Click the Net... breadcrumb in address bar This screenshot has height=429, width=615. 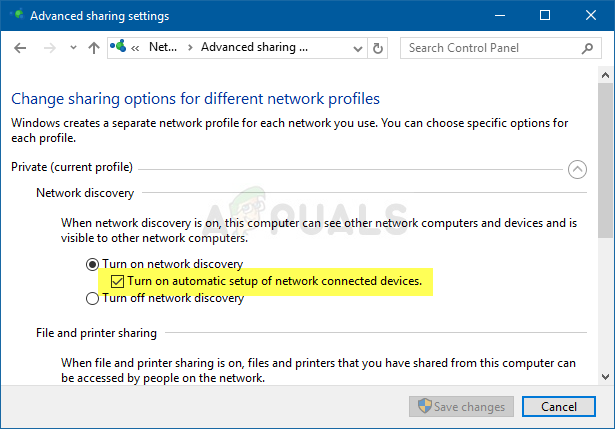[x=163, y=47]
